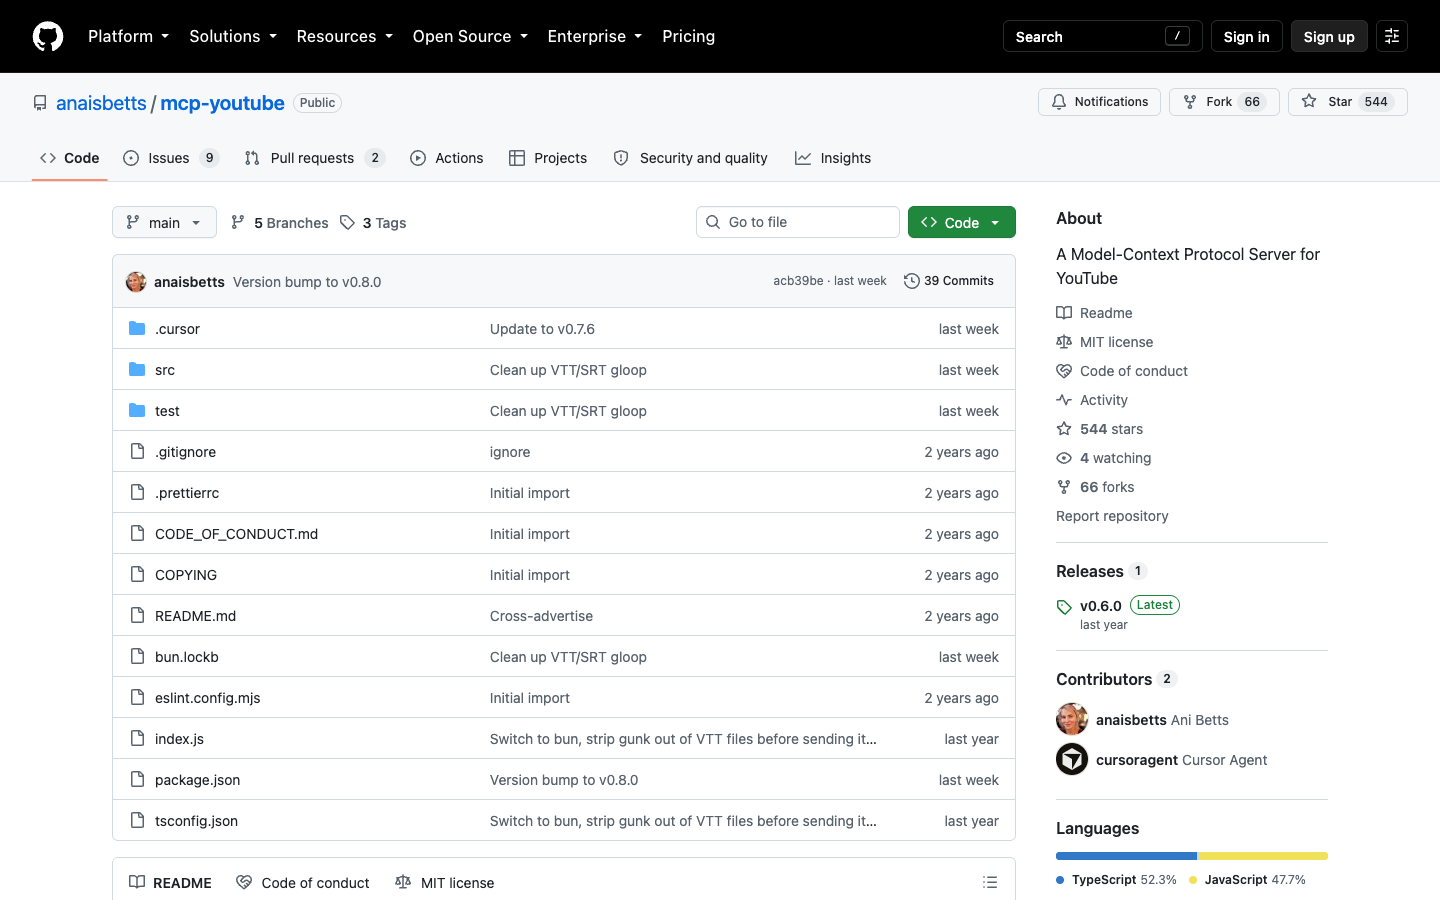This screenshot has width=1440, height=900.
Task: Switch to the Projects tab
Action: [548, 158]
